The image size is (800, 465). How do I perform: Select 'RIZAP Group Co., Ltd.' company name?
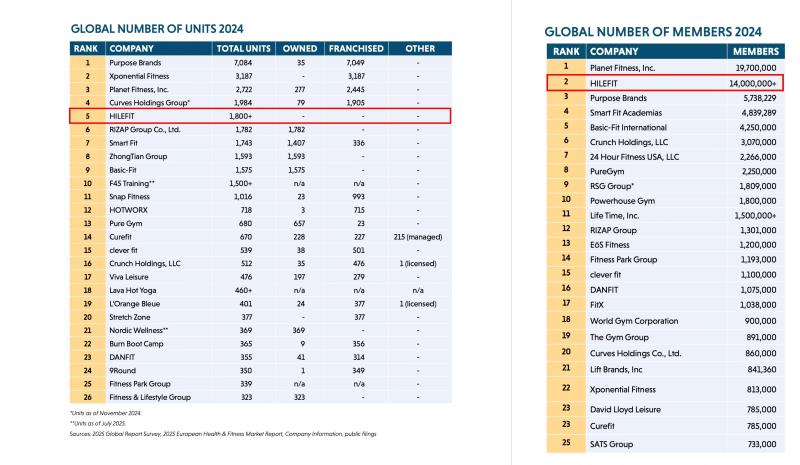pyautogui.click(x=144, y=130)
